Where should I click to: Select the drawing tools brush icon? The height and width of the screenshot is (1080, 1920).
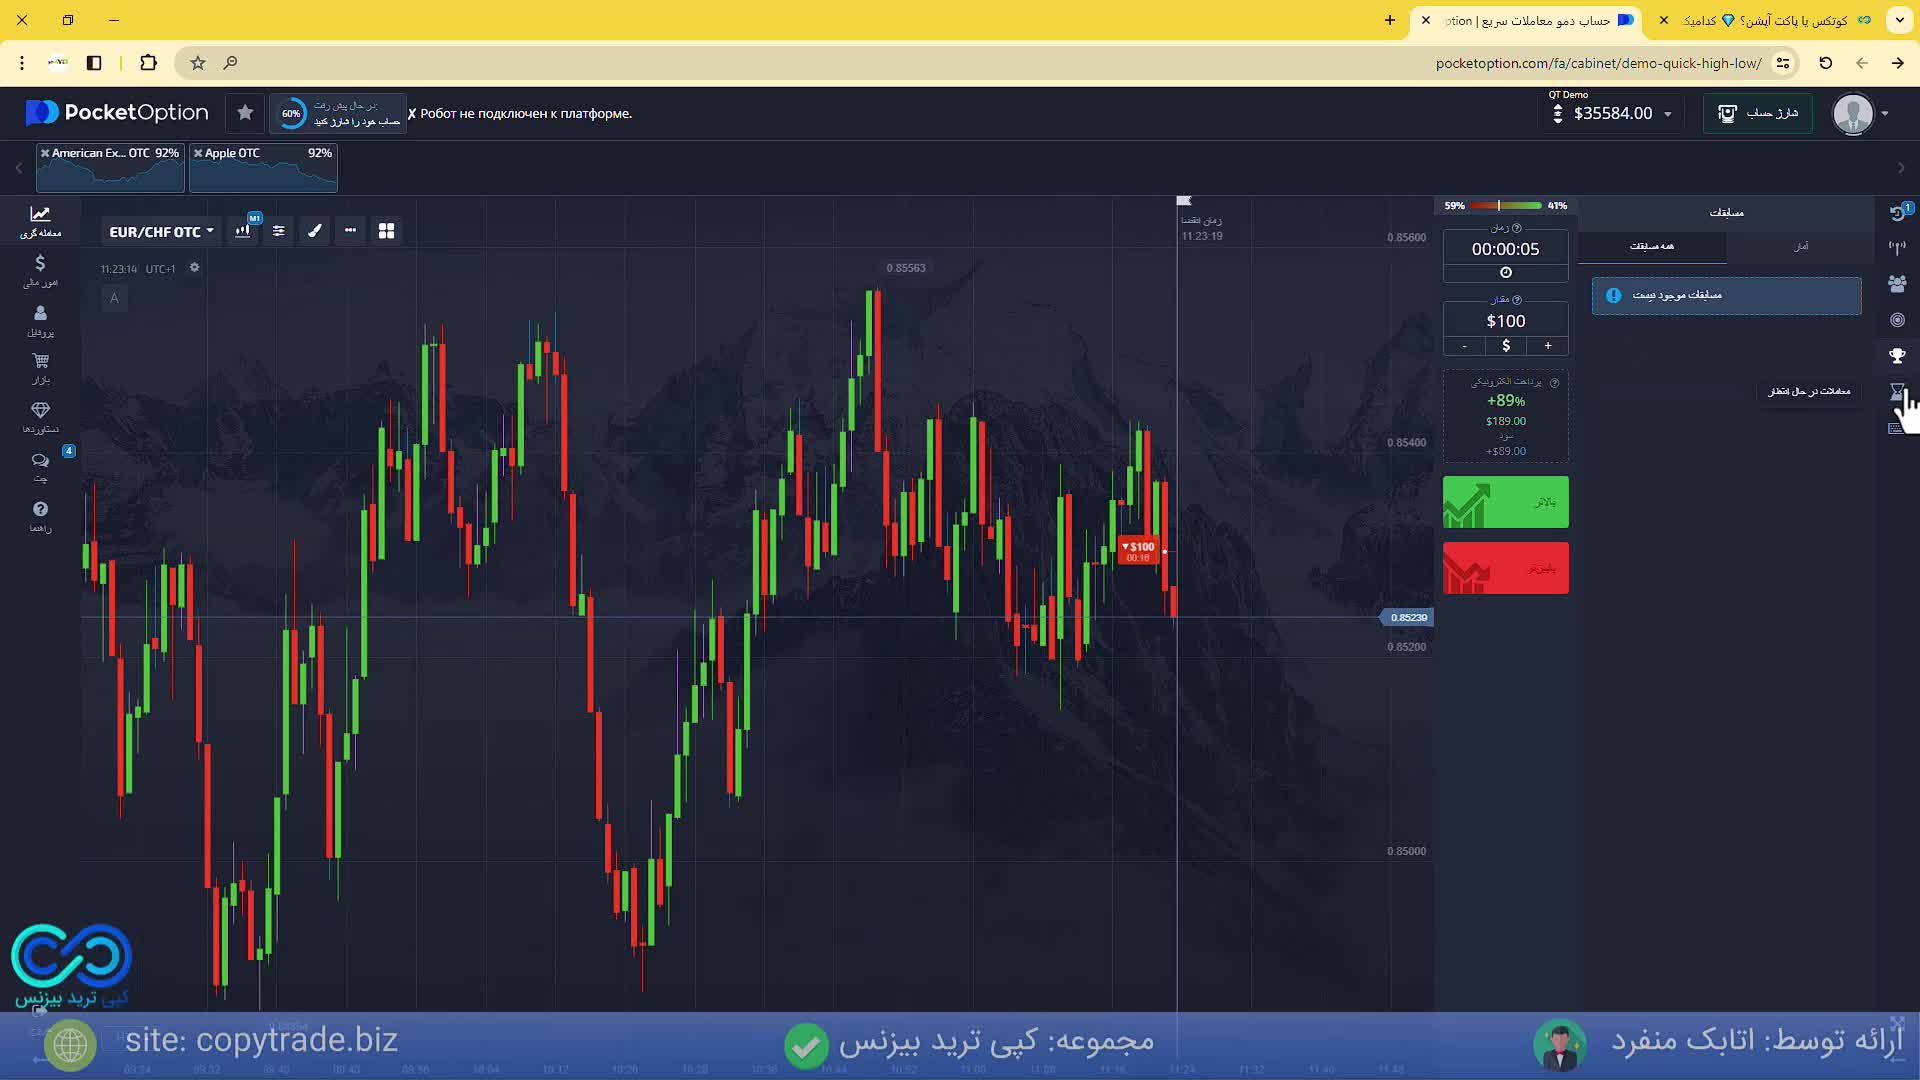pyautogui.click(x=315, y=231)
